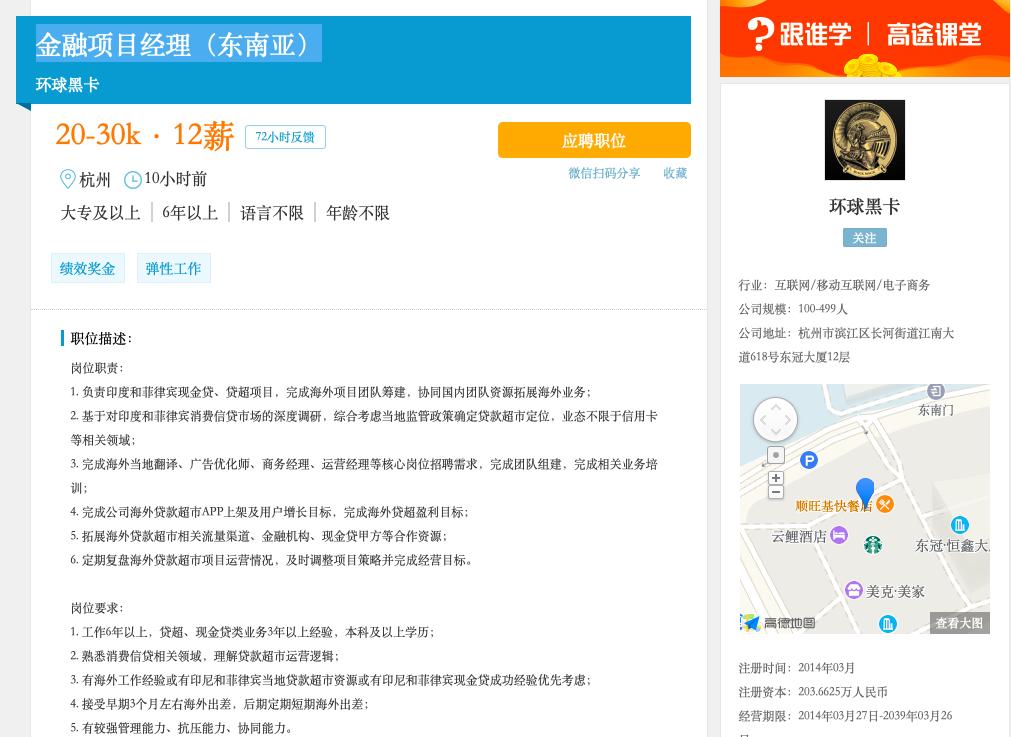The height and width of the screenshot is (737, 1011).
Task: Click the location pin icon beside 杭州
Action: tap(67, 180)
